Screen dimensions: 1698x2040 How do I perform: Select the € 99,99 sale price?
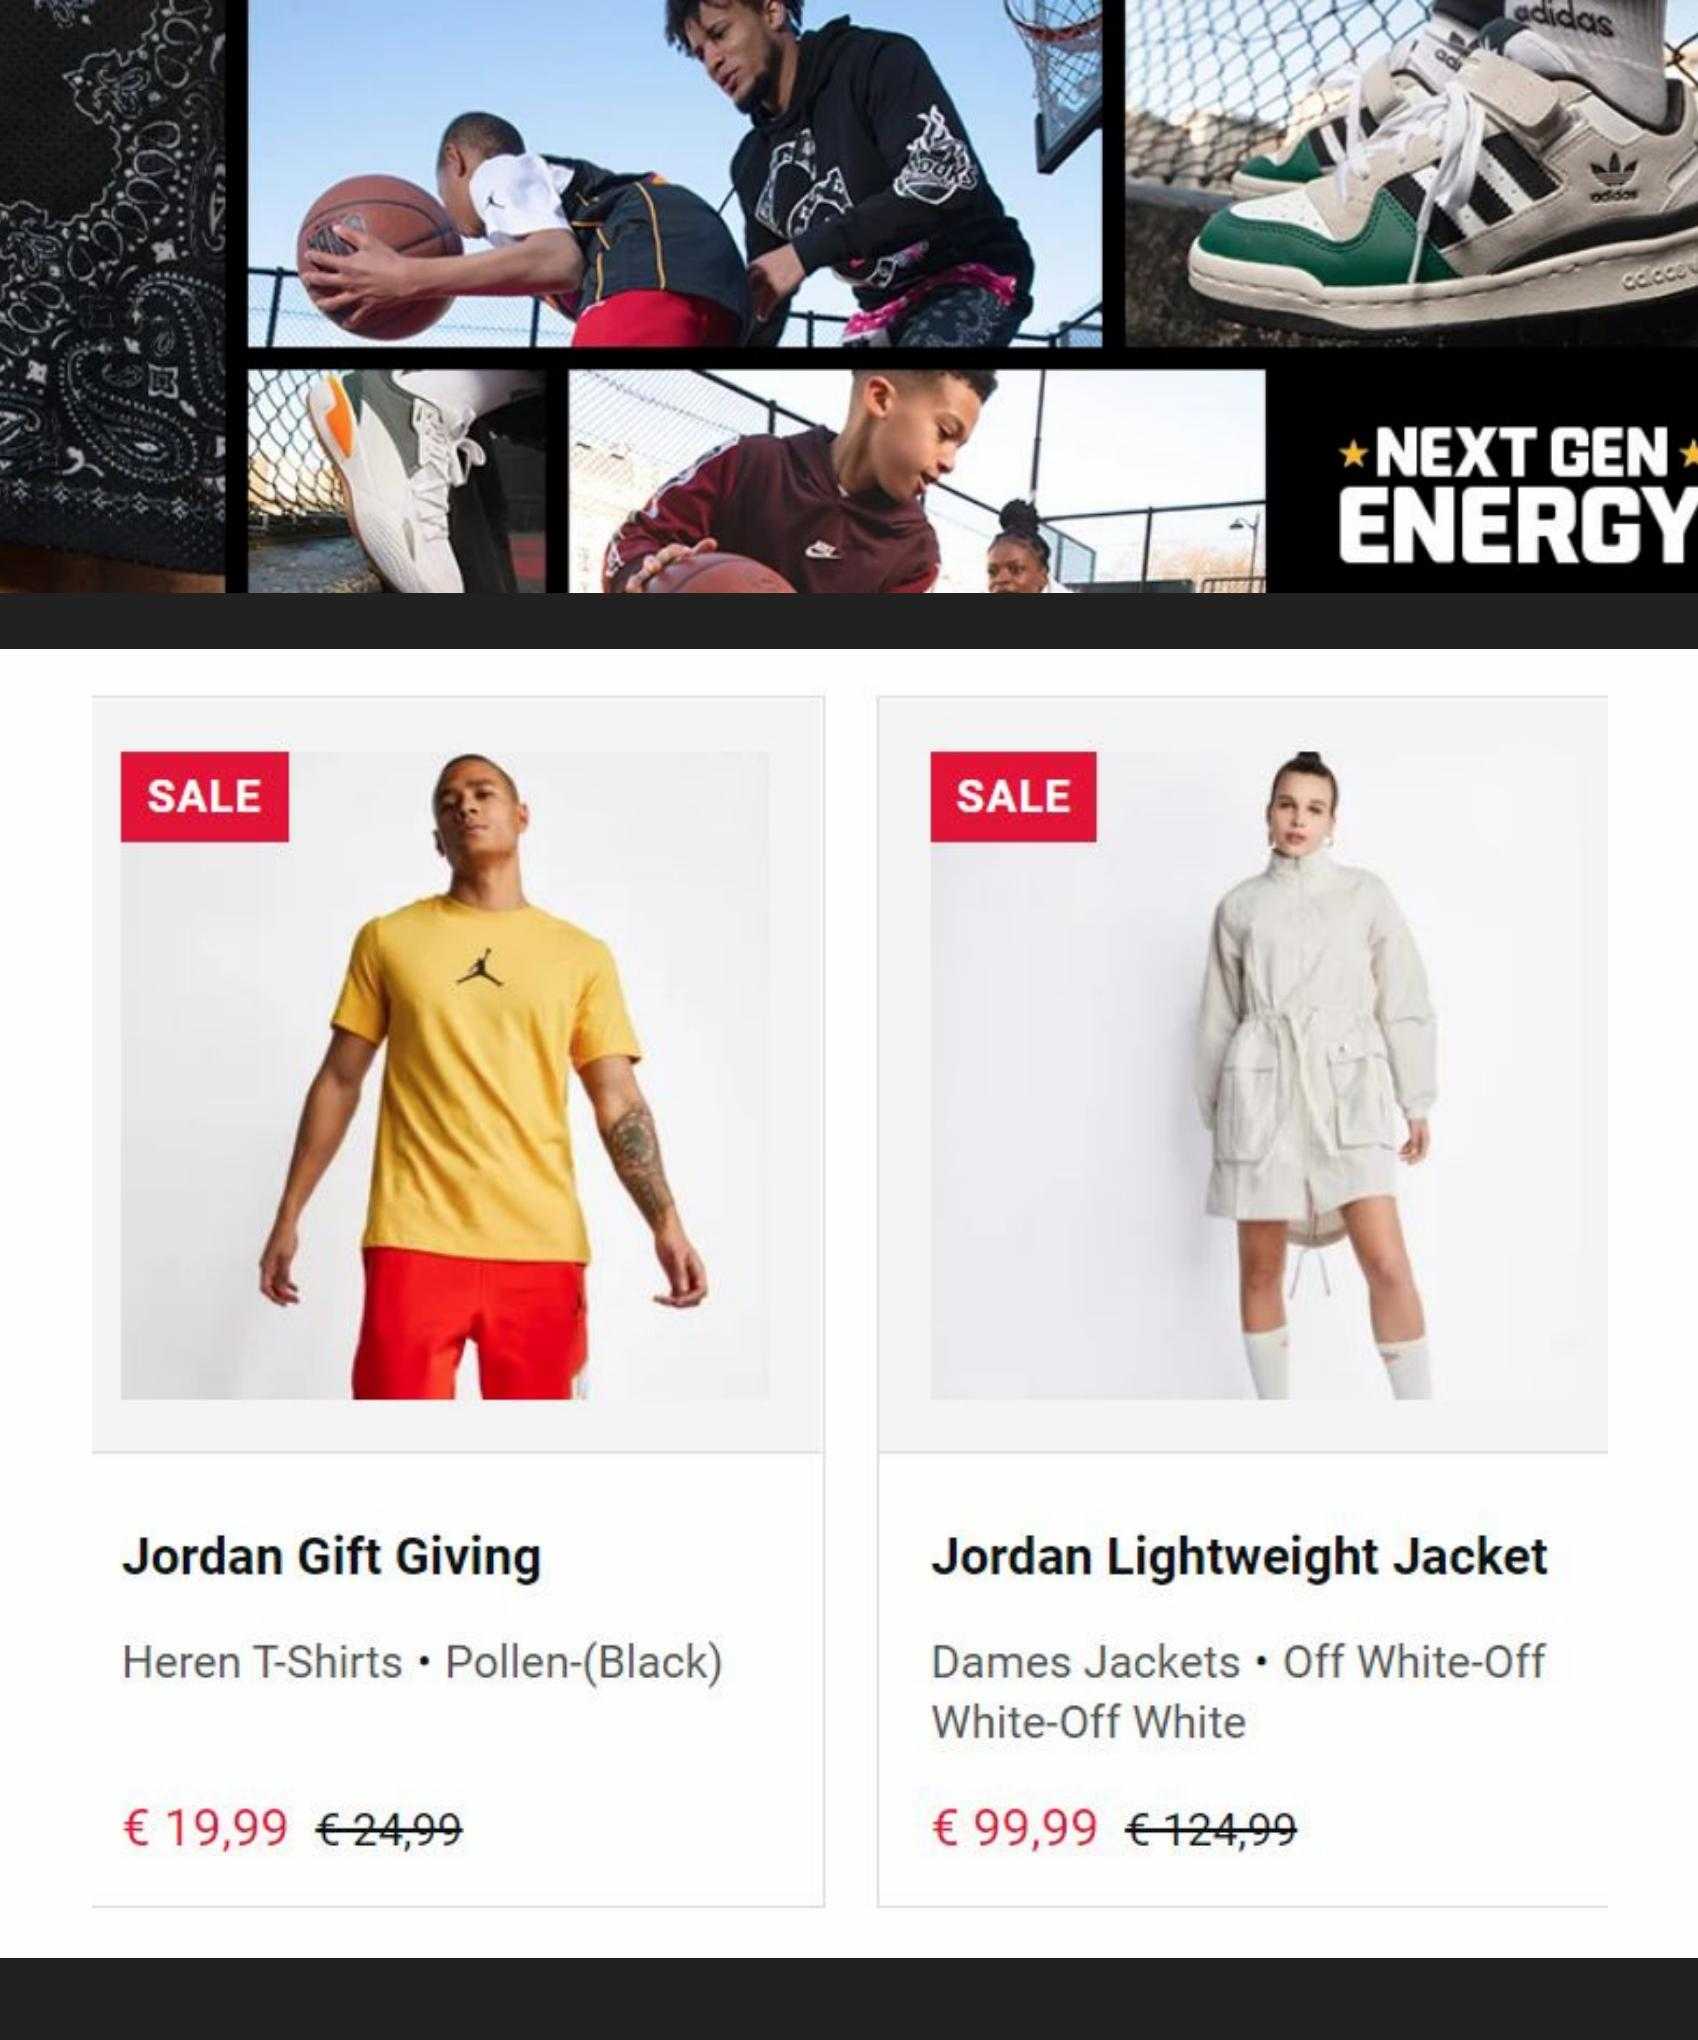point(1014,1827)
